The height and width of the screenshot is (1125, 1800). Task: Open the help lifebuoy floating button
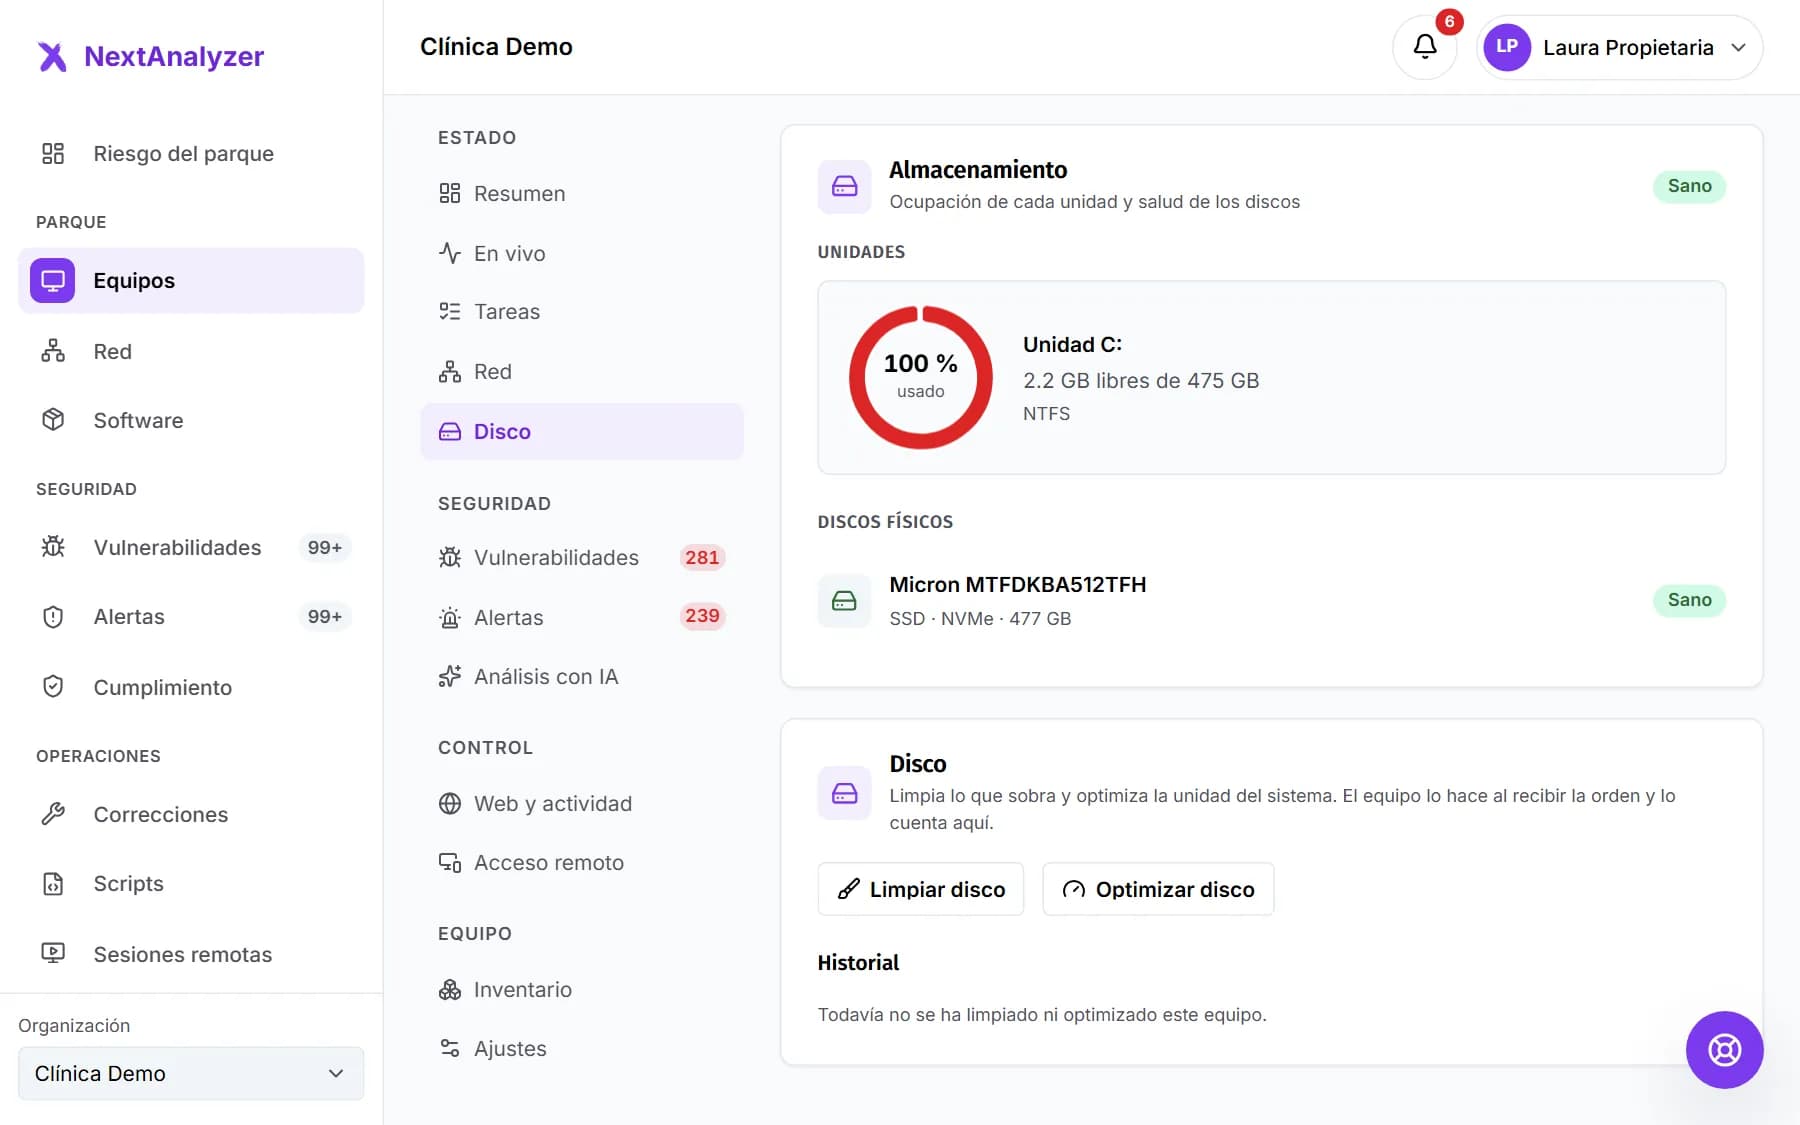tap(1724, 1050)
